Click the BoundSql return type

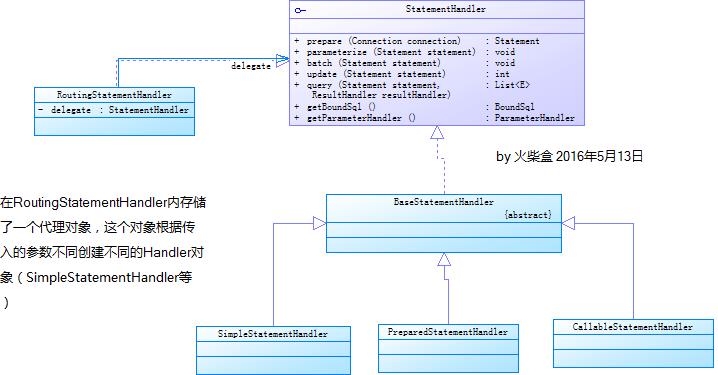[x=514, y=107]
